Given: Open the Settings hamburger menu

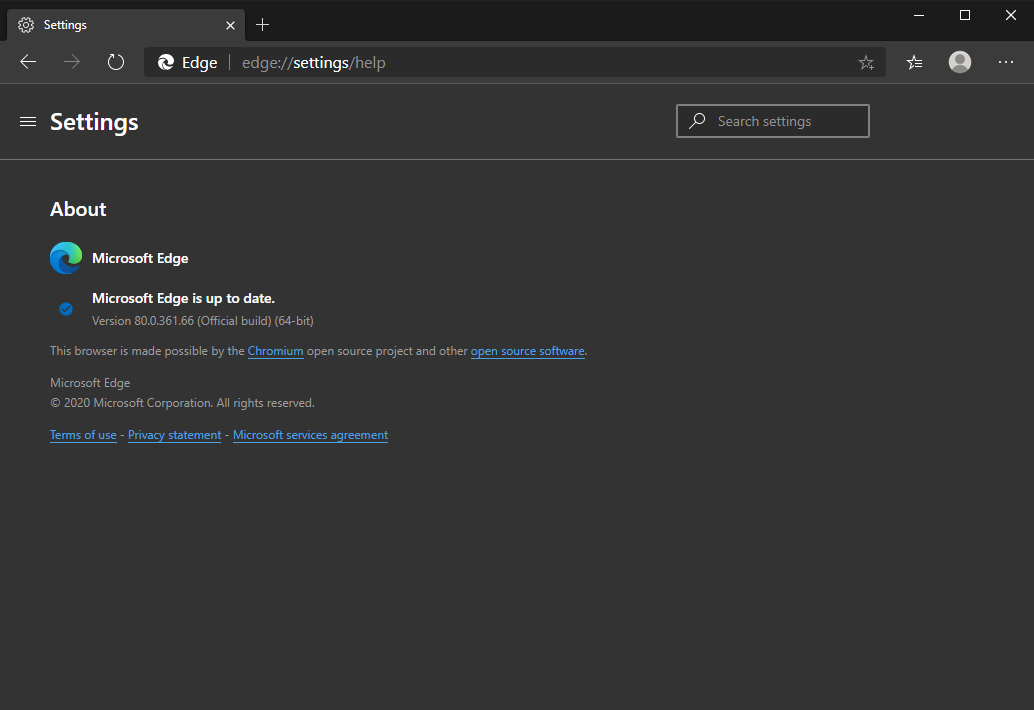Looking at the screenshot, I should pos(28,121).
